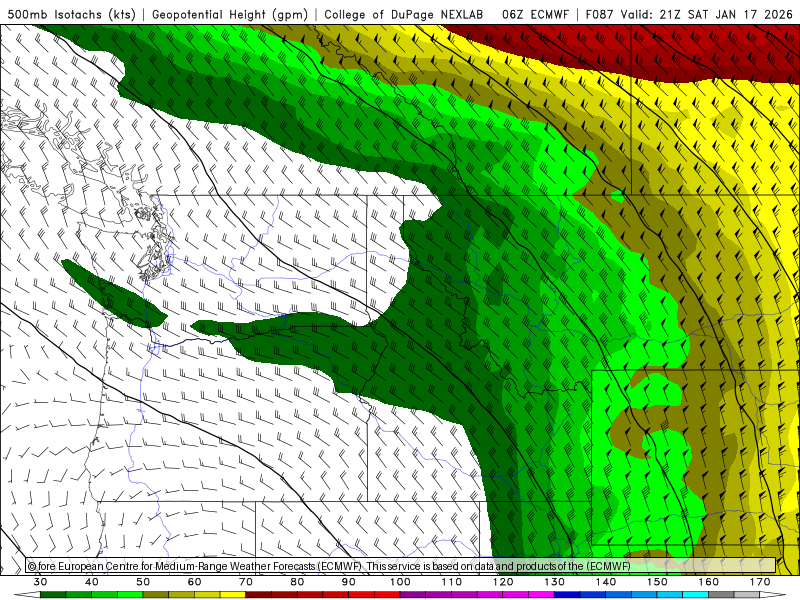
Task: Click the 'Geopotential Height (gpm)' header label
Action: tap(230, 14)
